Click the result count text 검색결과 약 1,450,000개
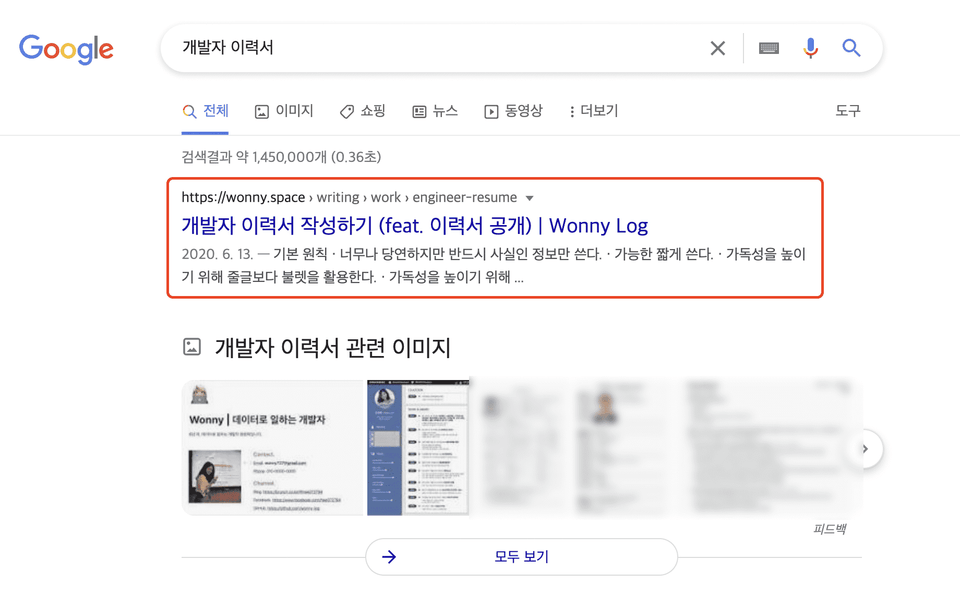This screenshot has width=960, height=591. pos(281,157)
